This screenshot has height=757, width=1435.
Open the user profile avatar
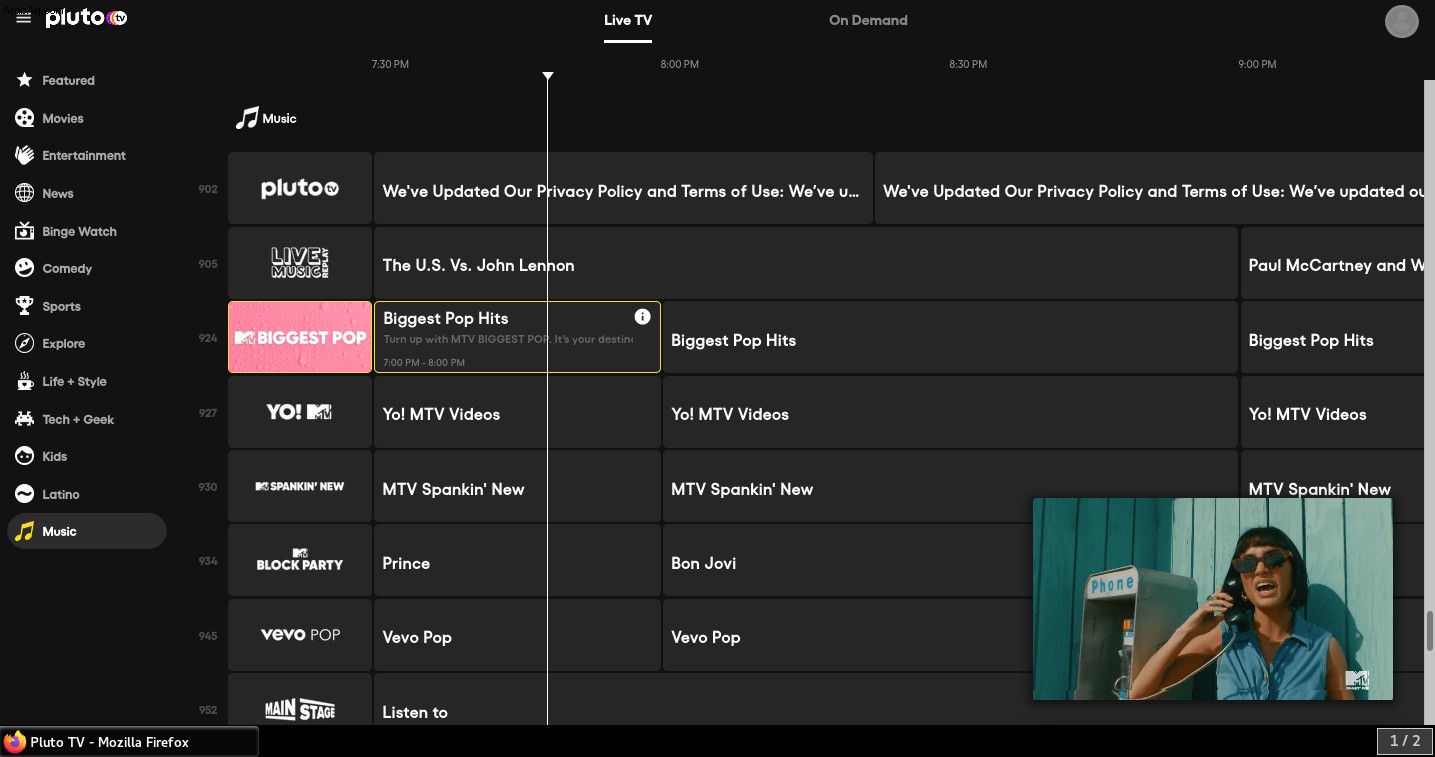(1401, 21)
